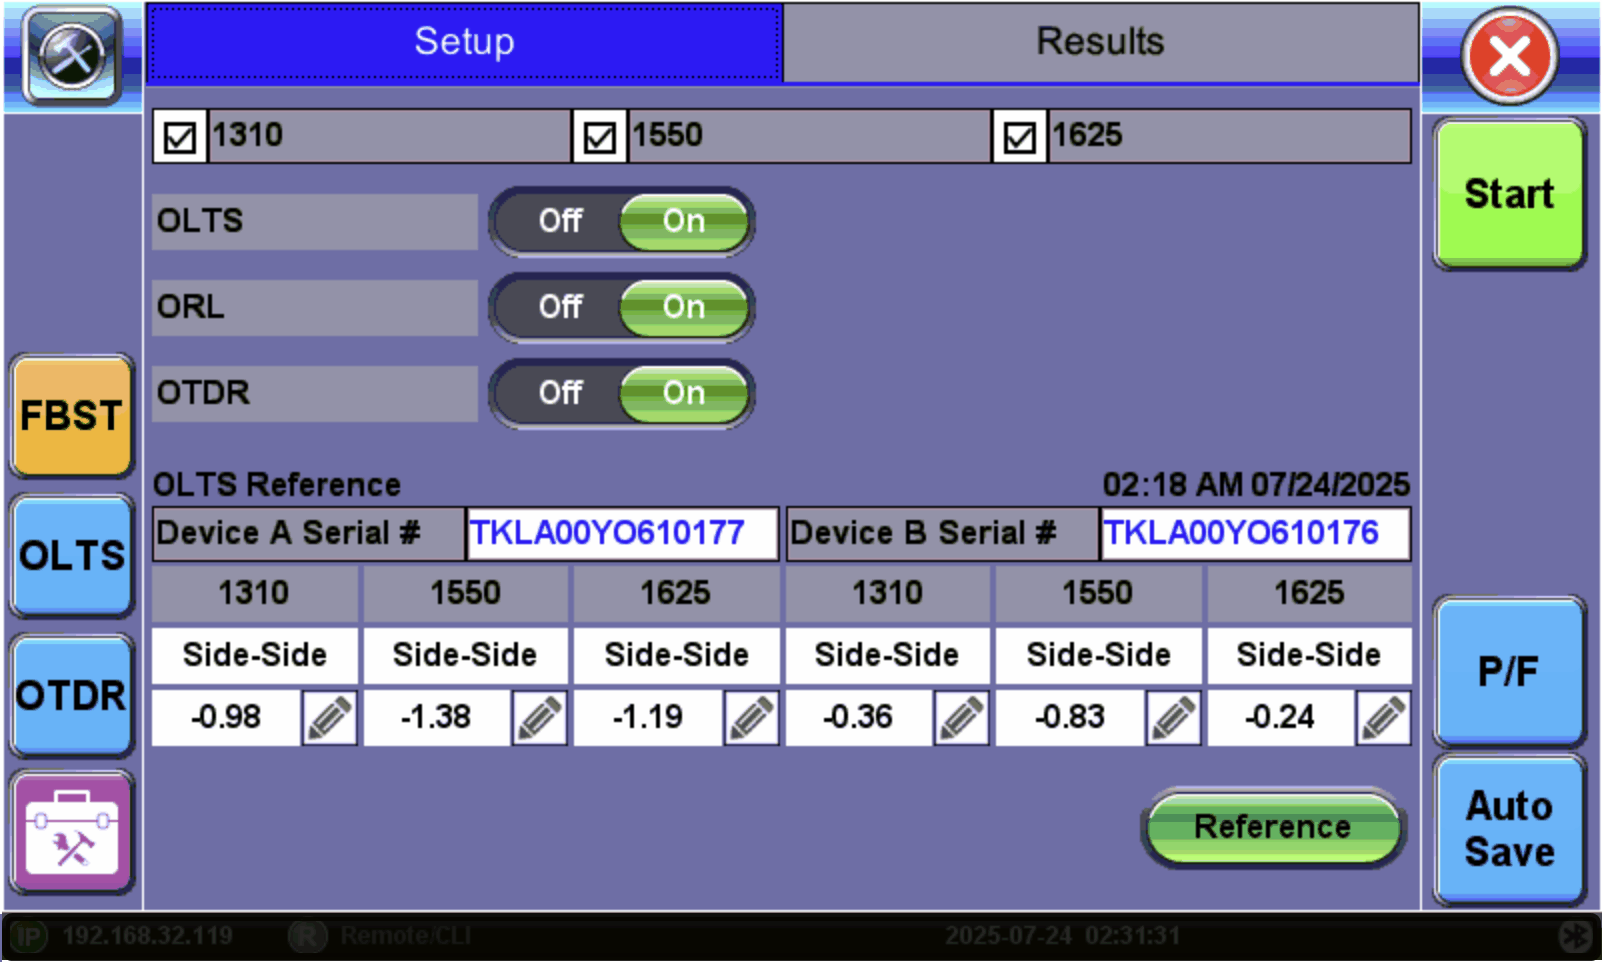This screenshot has width=1602, height=962.
Task: Toggle the OTDR On/Off switch
Action: (621, 393)
